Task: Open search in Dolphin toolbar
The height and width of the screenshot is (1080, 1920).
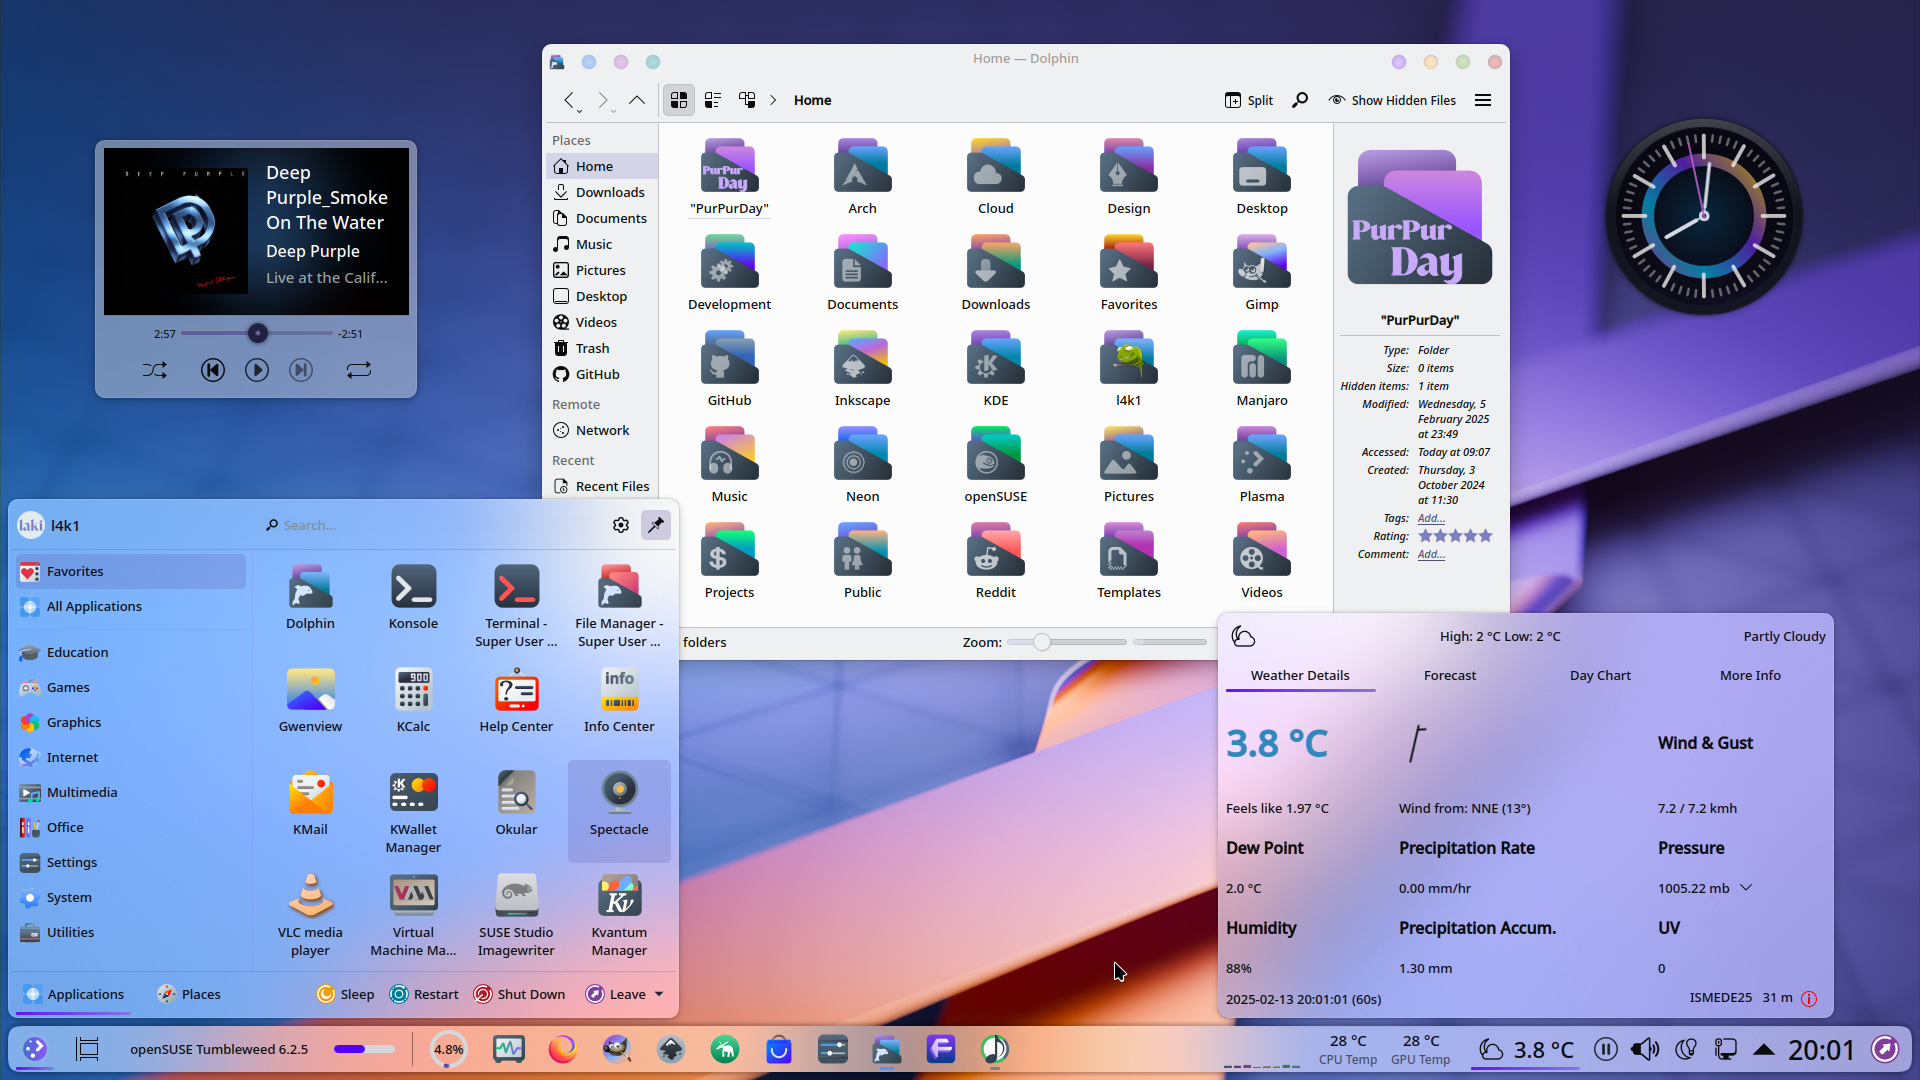Action: [1300, 100]
